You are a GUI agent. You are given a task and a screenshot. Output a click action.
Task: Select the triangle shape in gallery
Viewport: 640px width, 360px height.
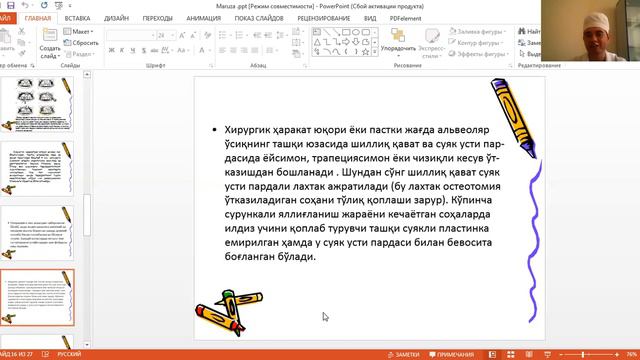[x=317, y=42]
